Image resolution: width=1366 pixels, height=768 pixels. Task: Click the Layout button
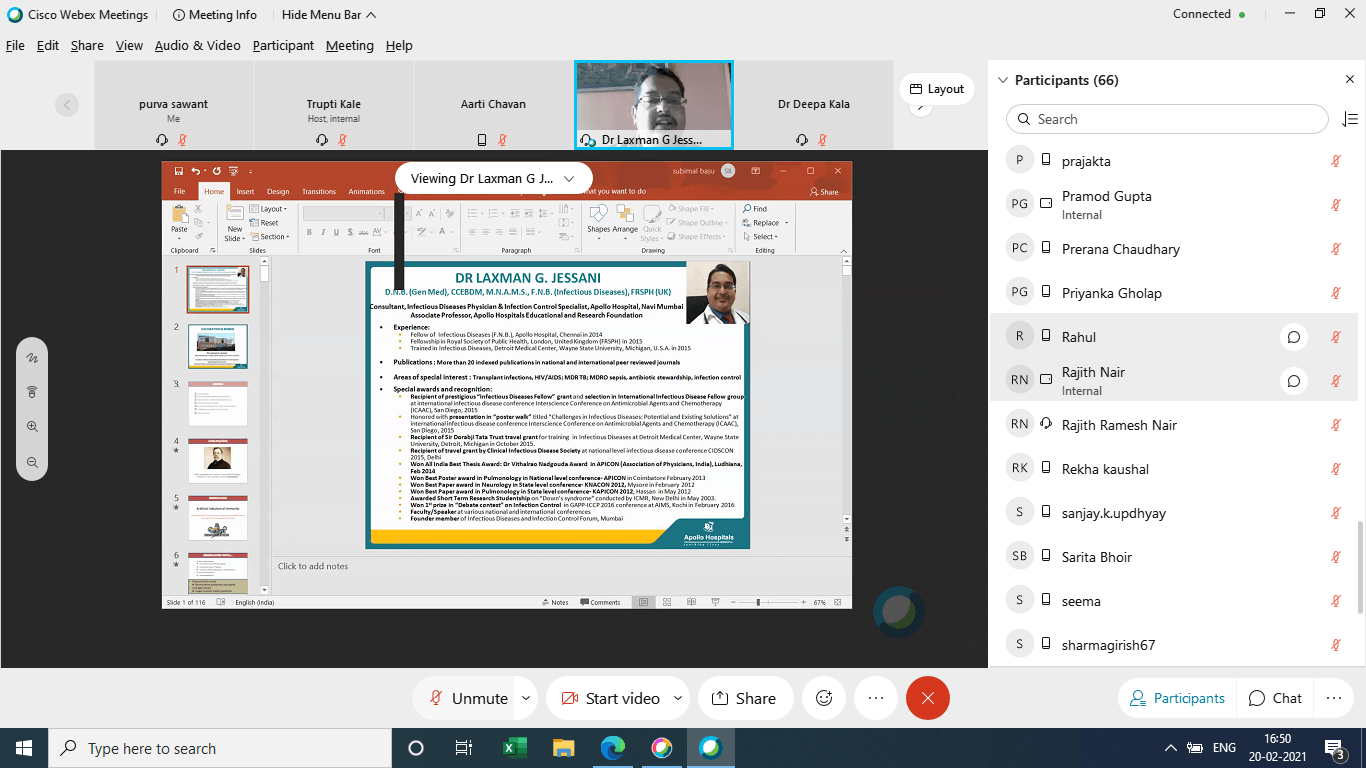click(x=937, y=89)
